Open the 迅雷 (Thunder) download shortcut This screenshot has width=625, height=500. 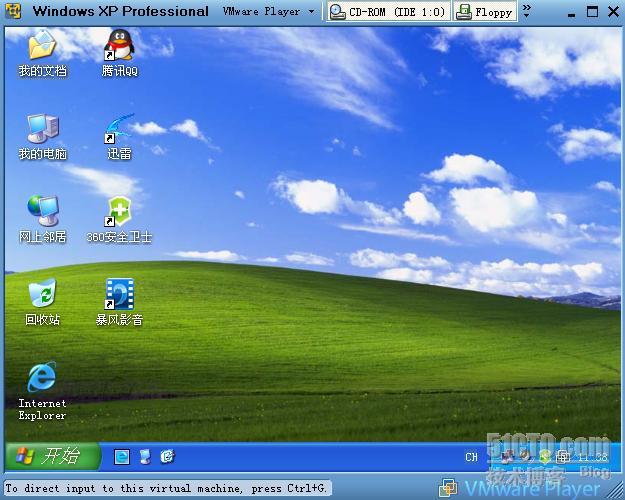point(119,136)
